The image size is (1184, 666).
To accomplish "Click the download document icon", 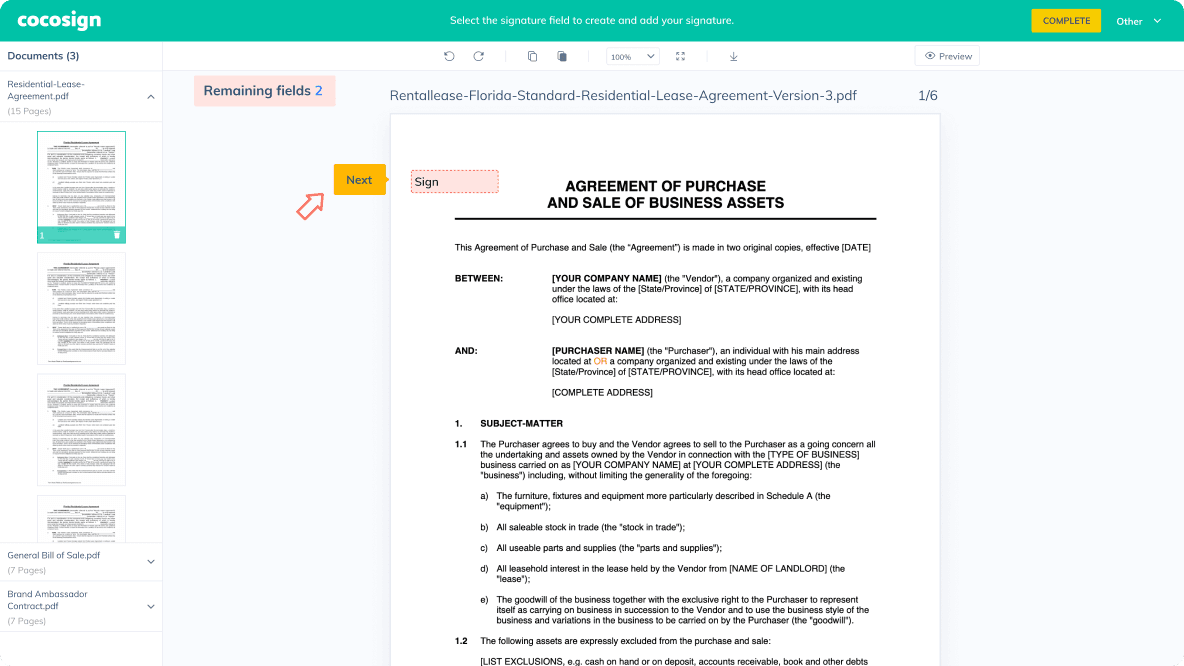I will coord(733,56).
